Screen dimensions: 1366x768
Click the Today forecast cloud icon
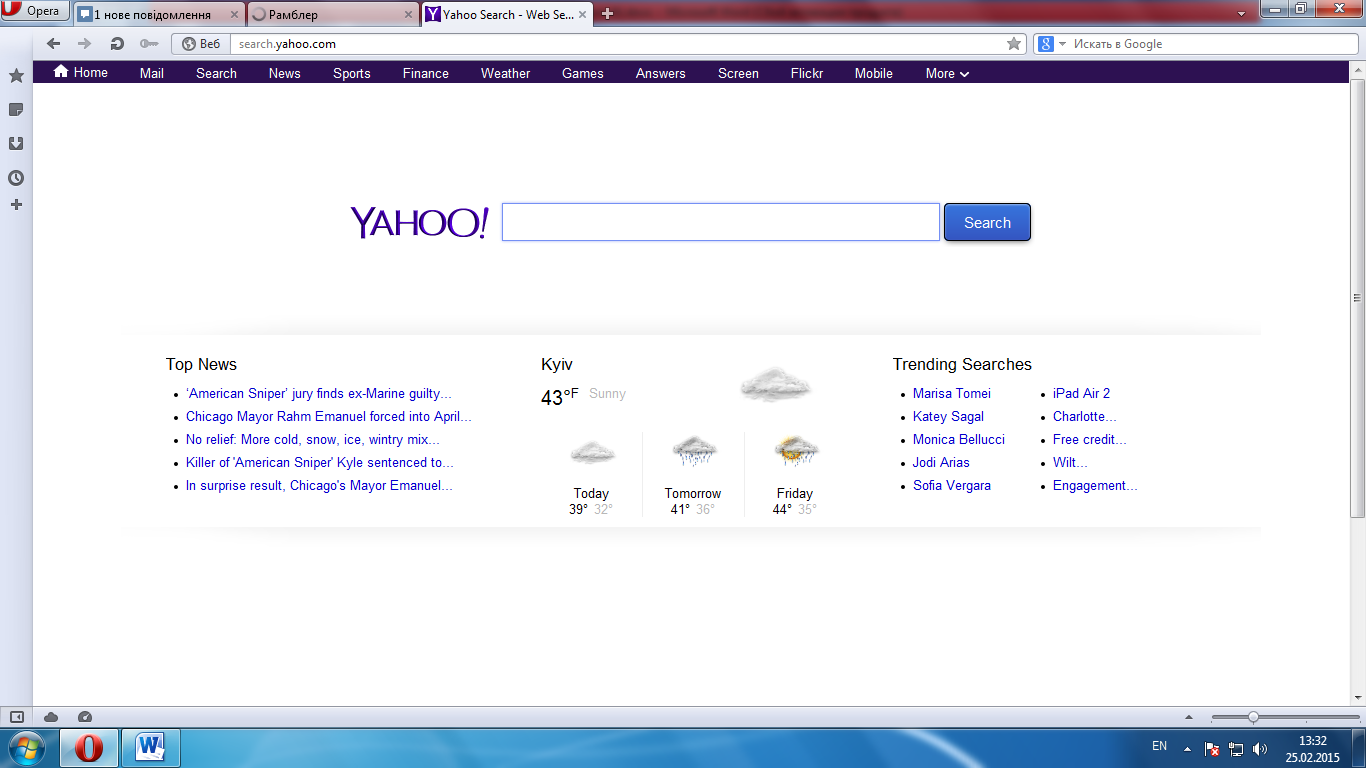click(x=592, y=453)
